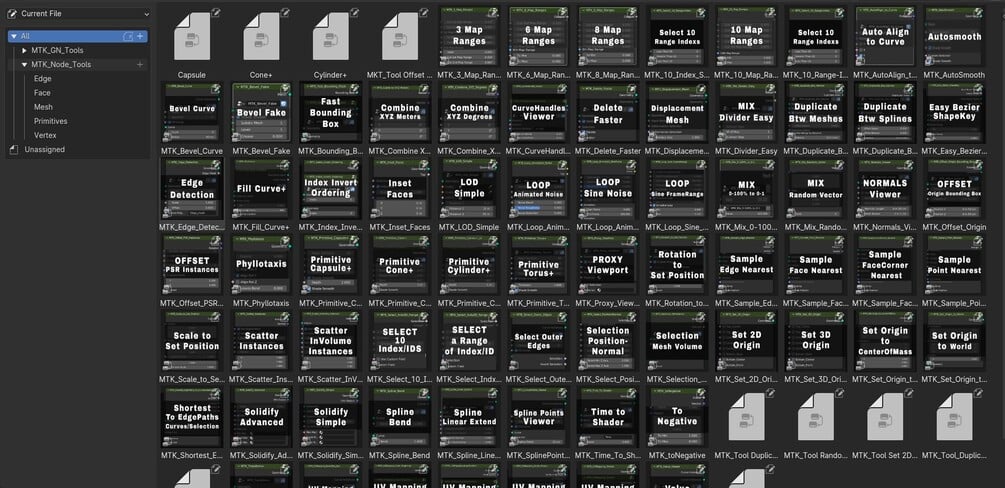This screenshot has height=488, width=1005.
Task: Select the Easy Bezier ShapeKey thumbnail
Action: pos(954,113)
